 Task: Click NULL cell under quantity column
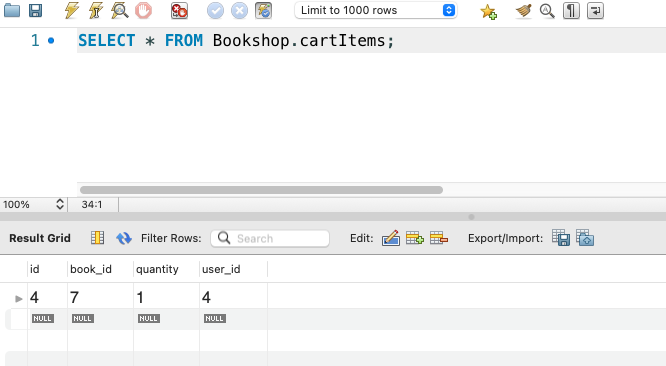(x=149, y=318)
